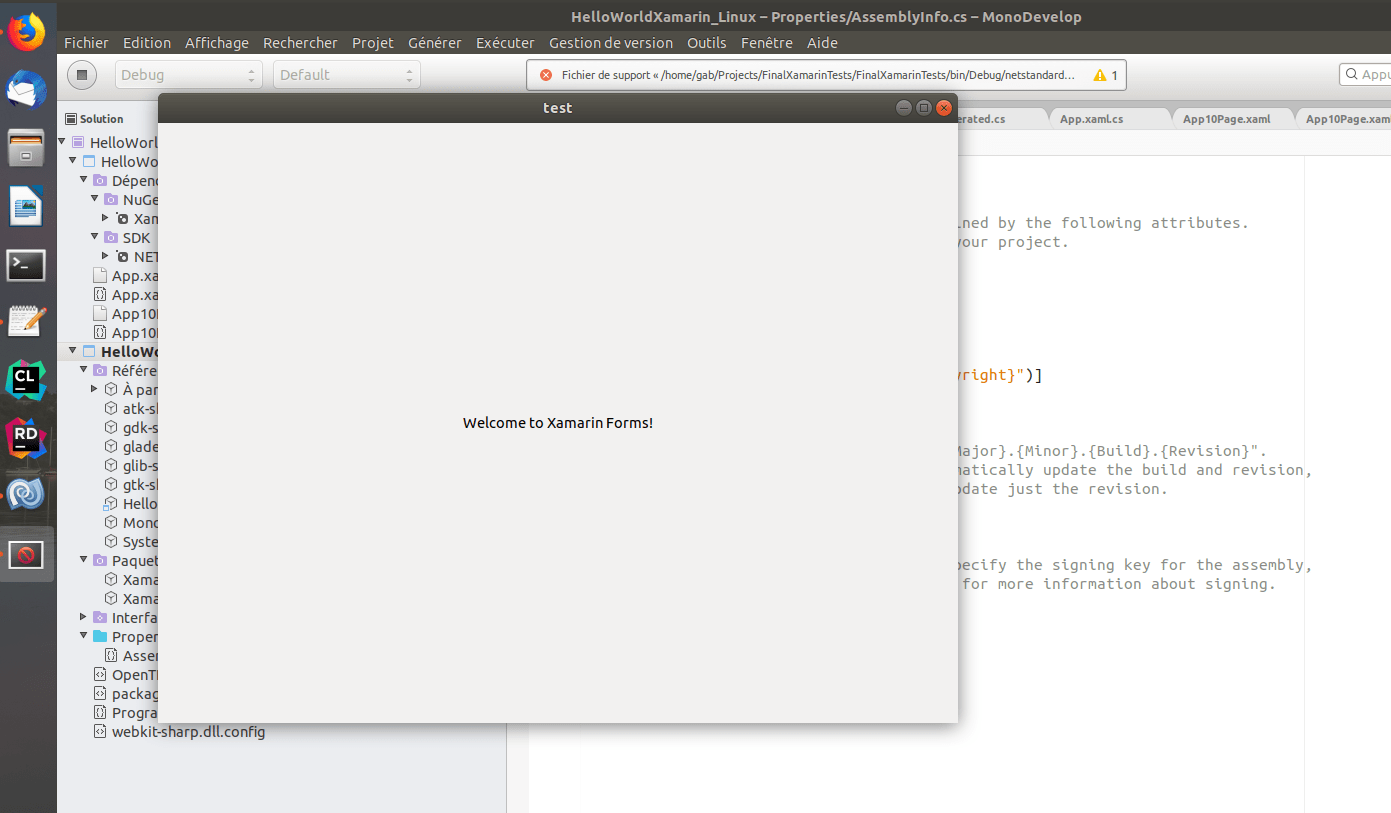Click the error icon in the status bar
The width and height of the screenshot is (1391, 813).
(544, 74)
